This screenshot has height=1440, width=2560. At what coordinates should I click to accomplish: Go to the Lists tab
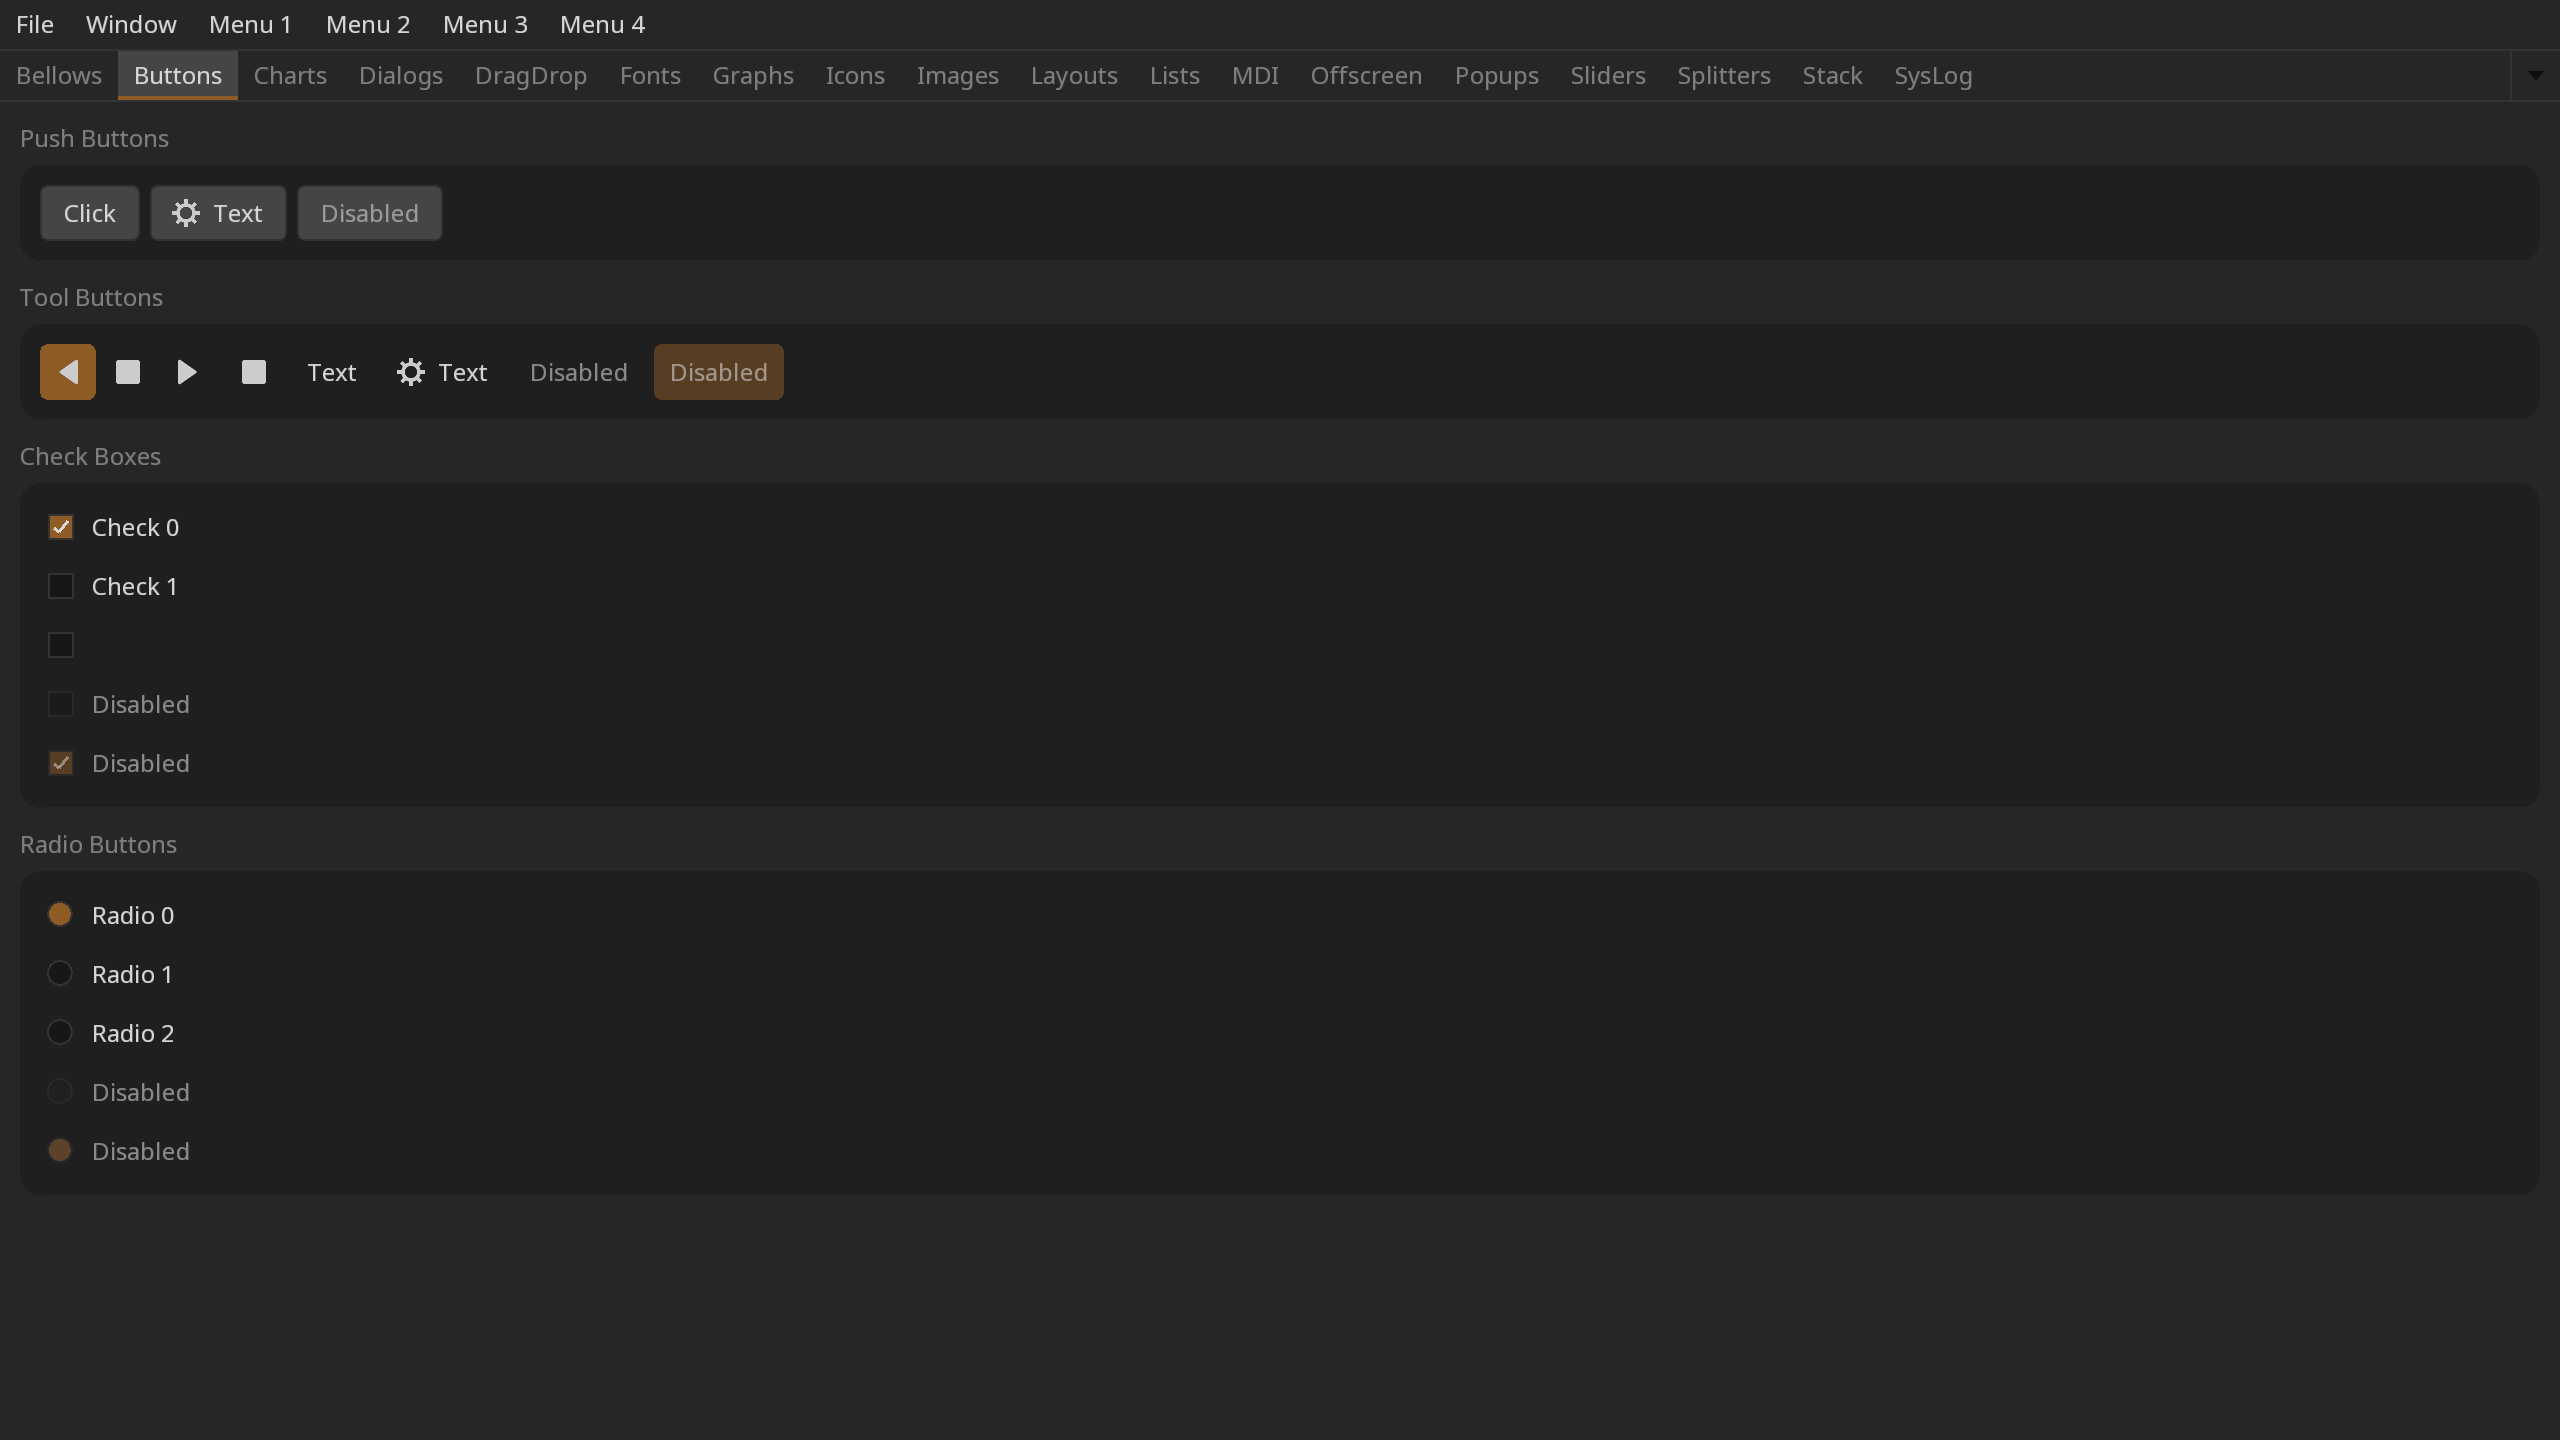(x=1175, y=76)
